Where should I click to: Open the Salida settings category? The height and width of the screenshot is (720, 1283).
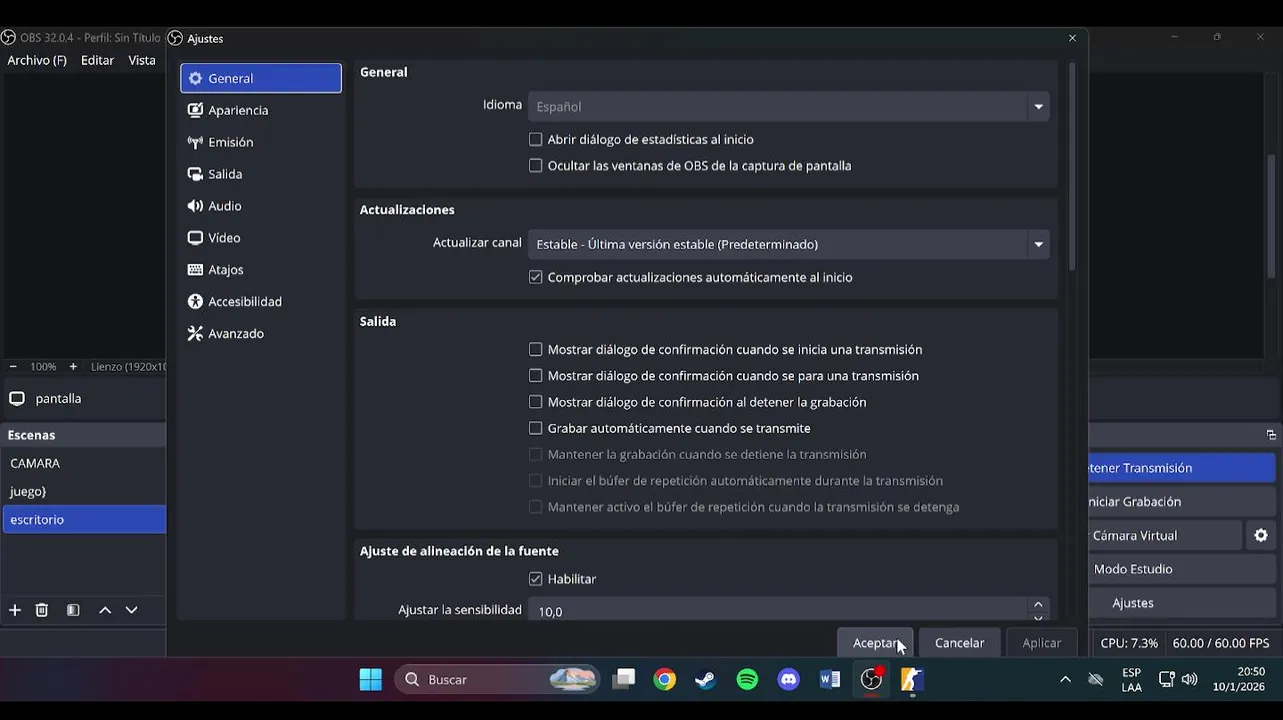coord(261,174)
